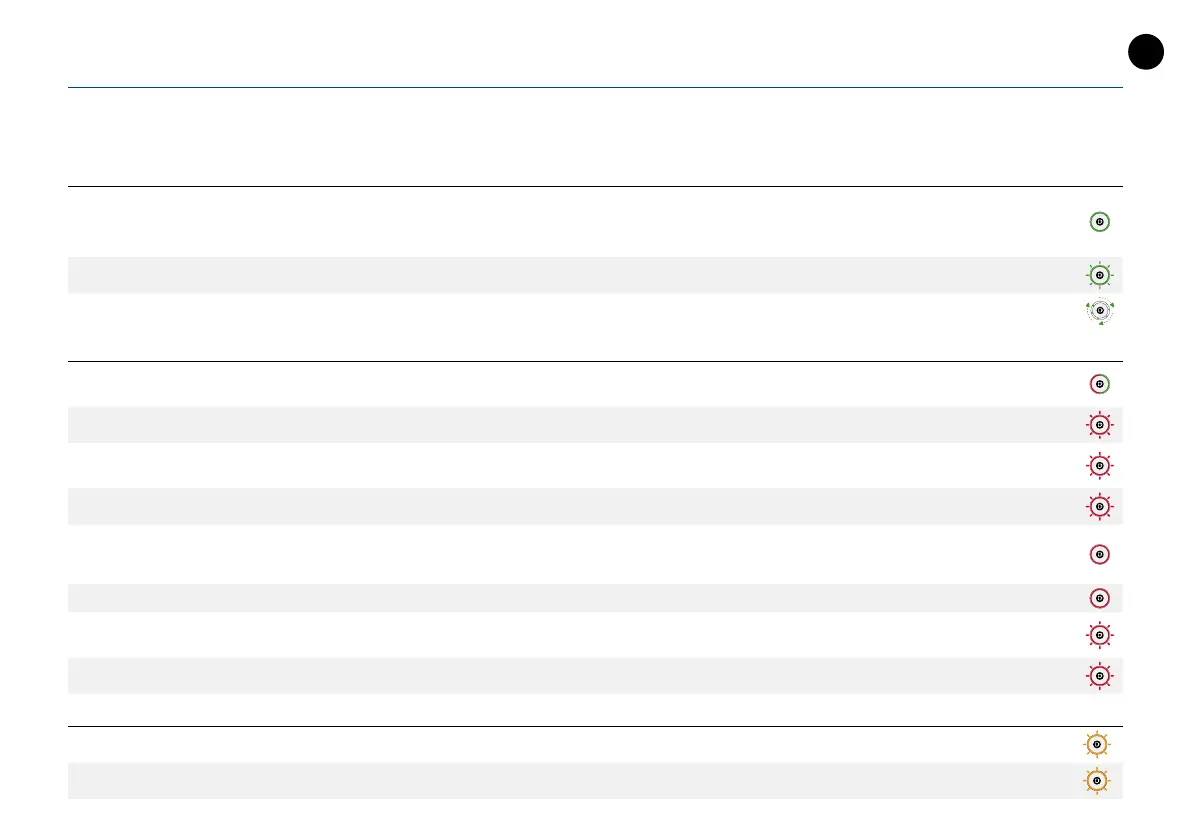Select the unshaded row with the upper amber LED
Image resolution: width=1191 pixels, height=839 pixels.
coord(594,745)
